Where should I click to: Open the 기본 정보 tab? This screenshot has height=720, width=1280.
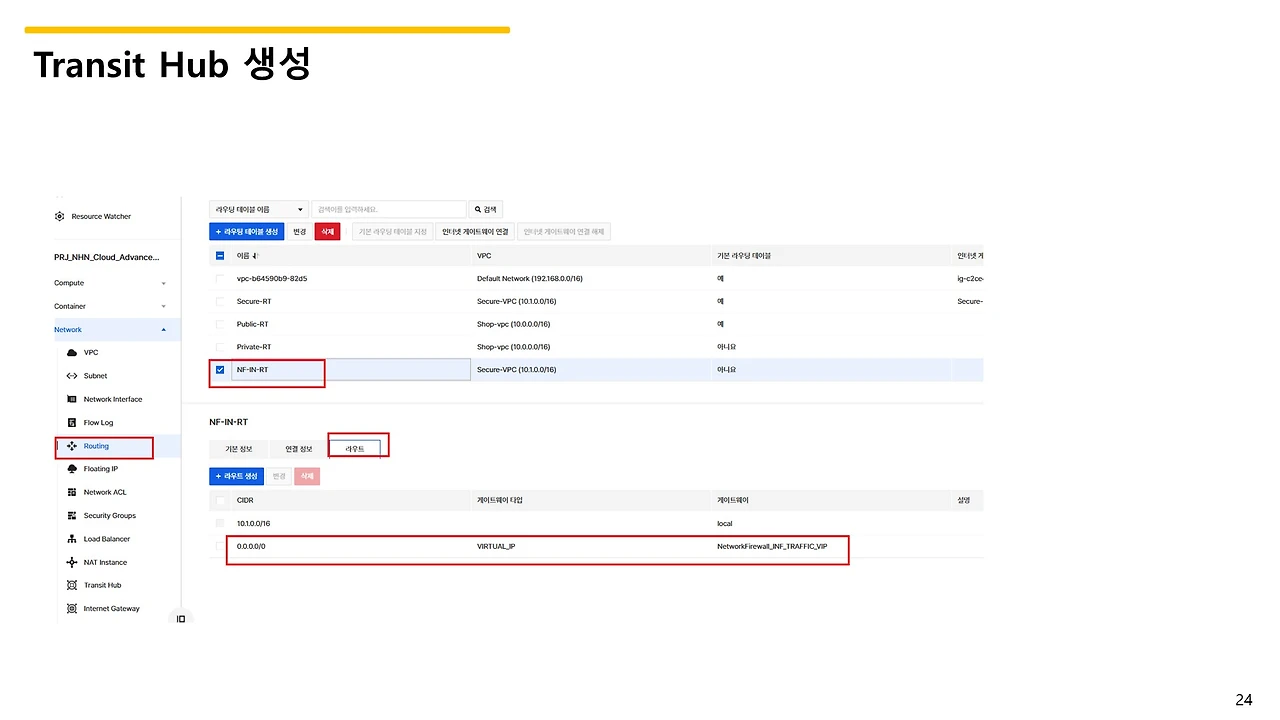pyautogui.click(x=239, y=449)
